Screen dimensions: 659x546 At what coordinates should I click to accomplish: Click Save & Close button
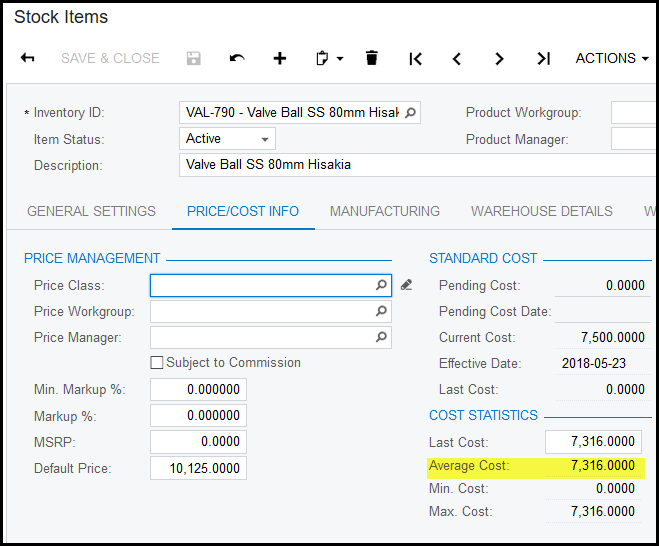110,58
